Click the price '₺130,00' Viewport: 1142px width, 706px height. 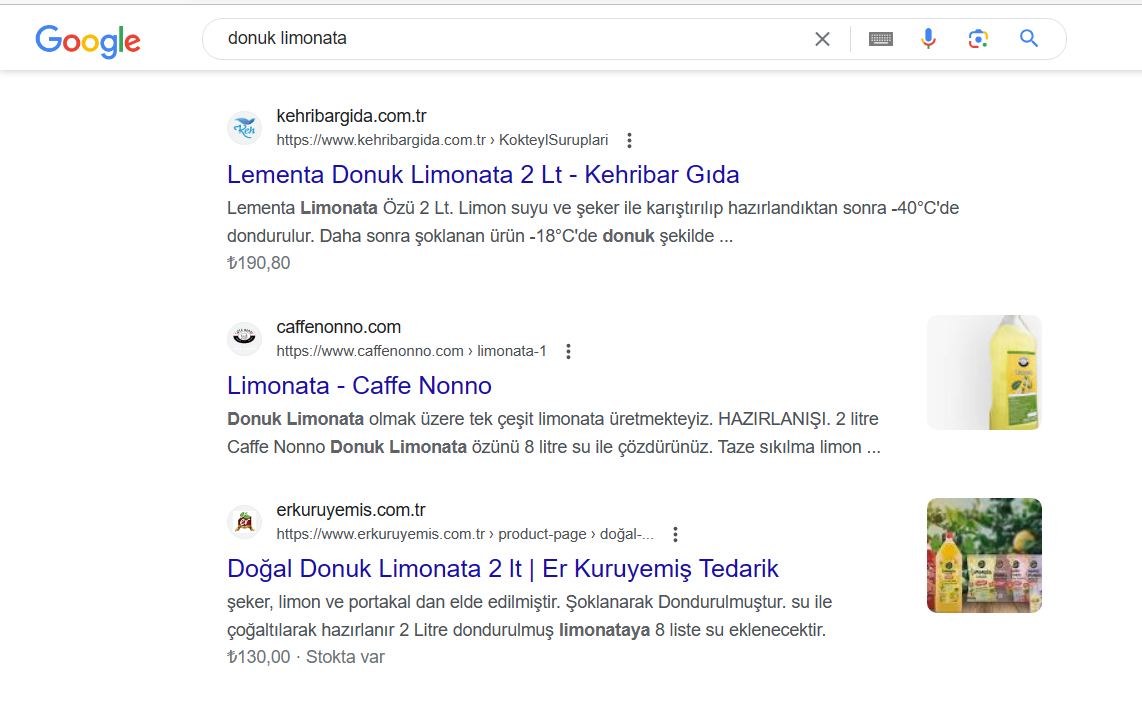click(x=259, y=657)
